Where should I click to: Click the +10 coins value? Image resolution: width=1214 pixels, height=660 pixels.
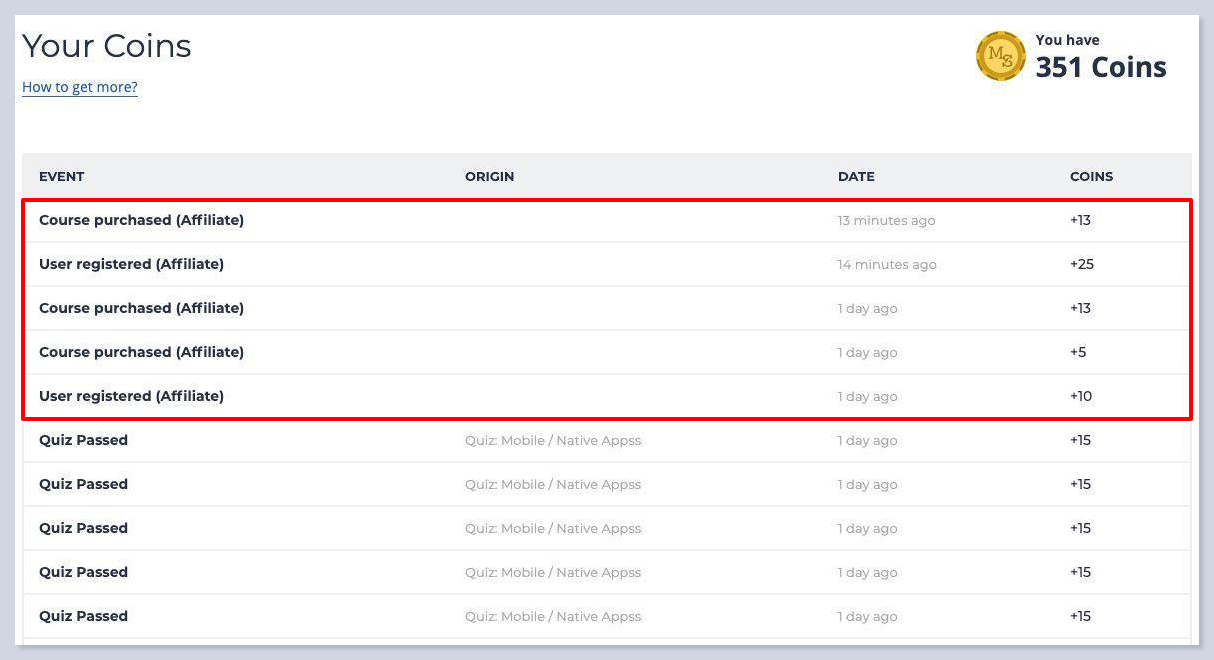[1081, 397]
